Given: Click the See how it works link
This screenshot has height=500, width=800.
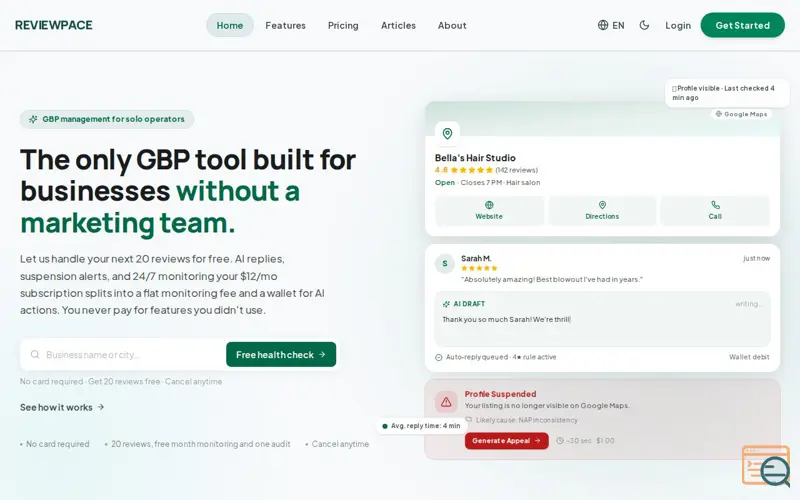Looking at the screenshot, I should point(62,407).
